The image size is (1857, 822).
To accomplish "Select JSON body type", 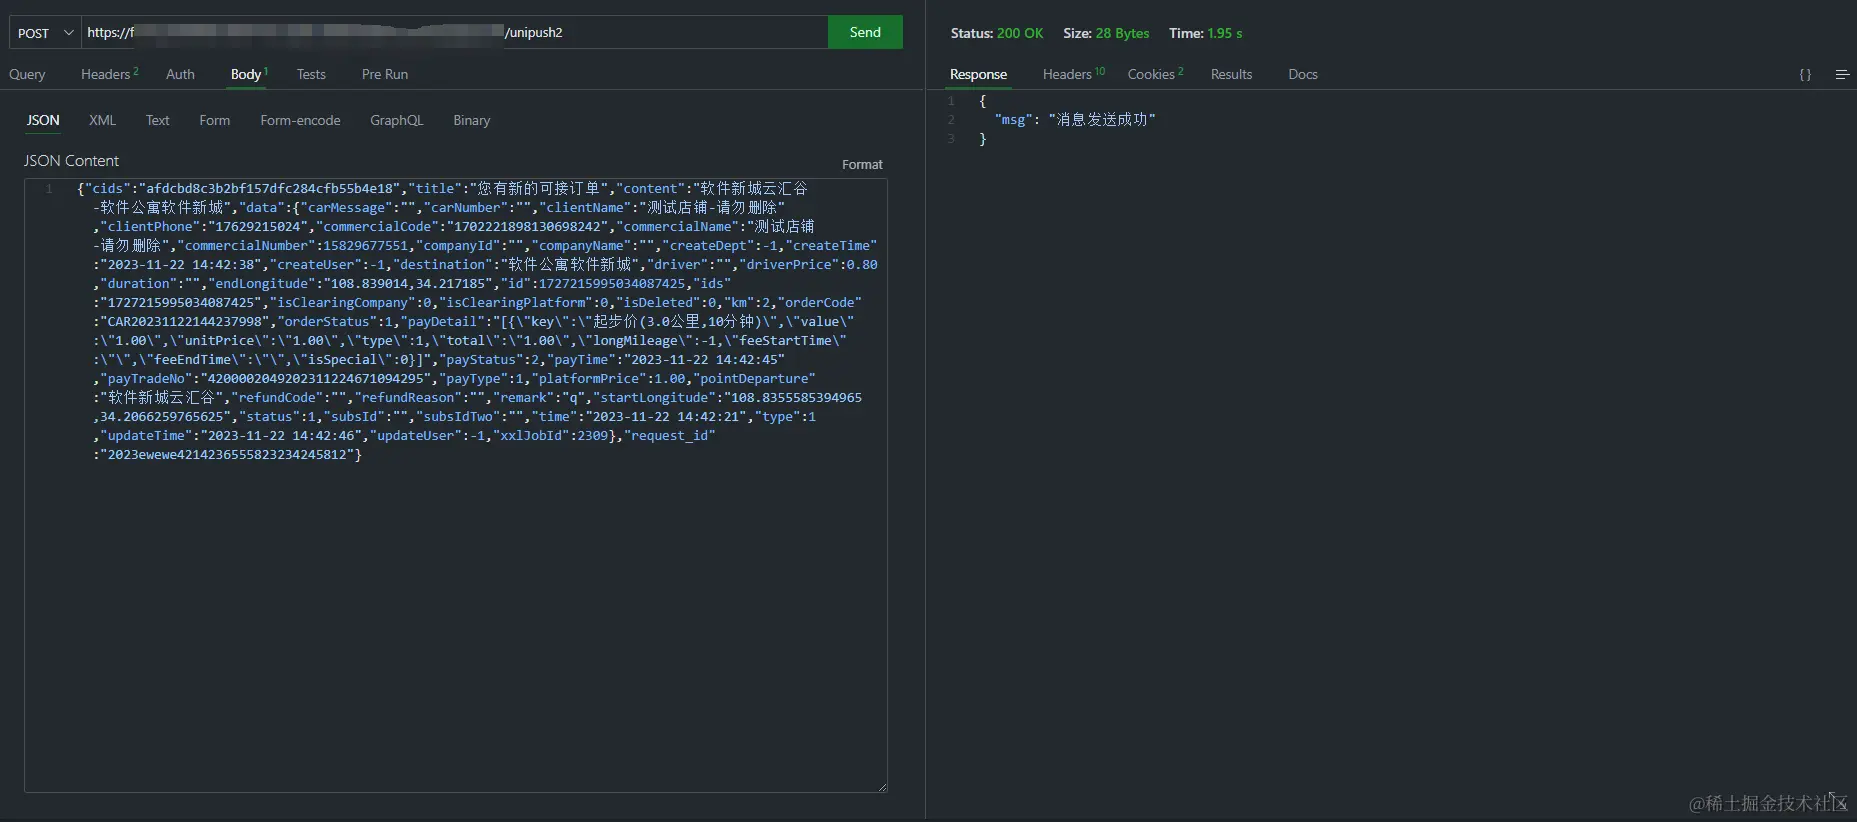I will pyautogui.click(x=43, y=120).
